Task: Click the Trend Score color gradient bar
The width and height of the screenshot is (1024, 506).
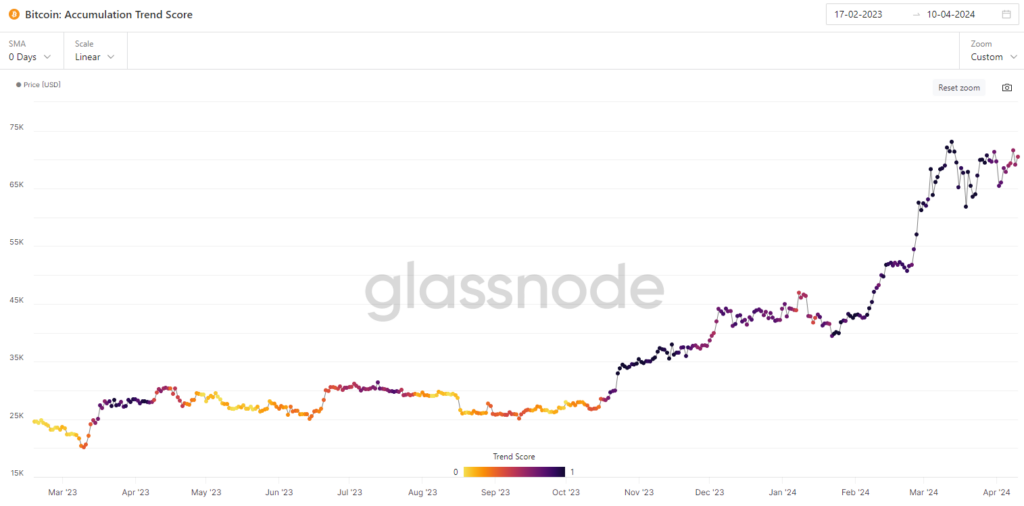Action: click(x=514, y=471)
